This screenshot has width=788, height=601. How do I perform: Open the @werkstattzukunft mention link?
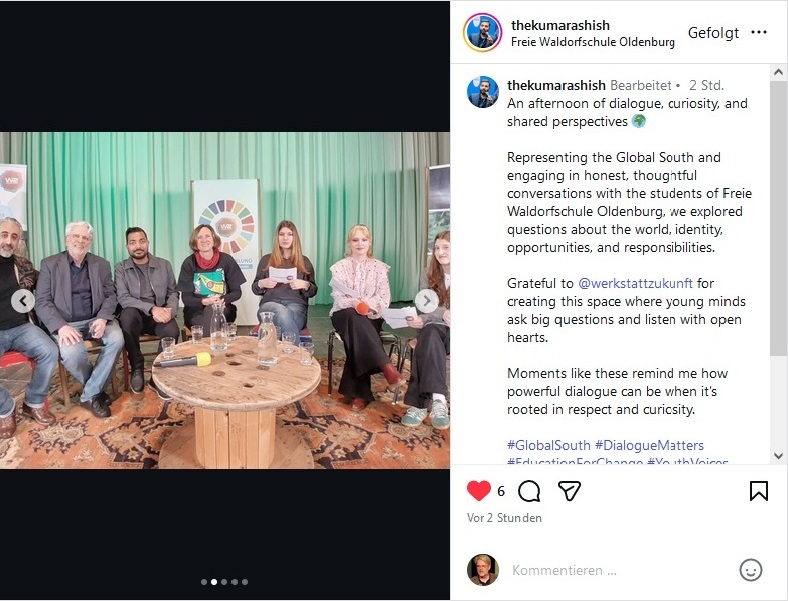pyautogui.click(x=635, y=283)
